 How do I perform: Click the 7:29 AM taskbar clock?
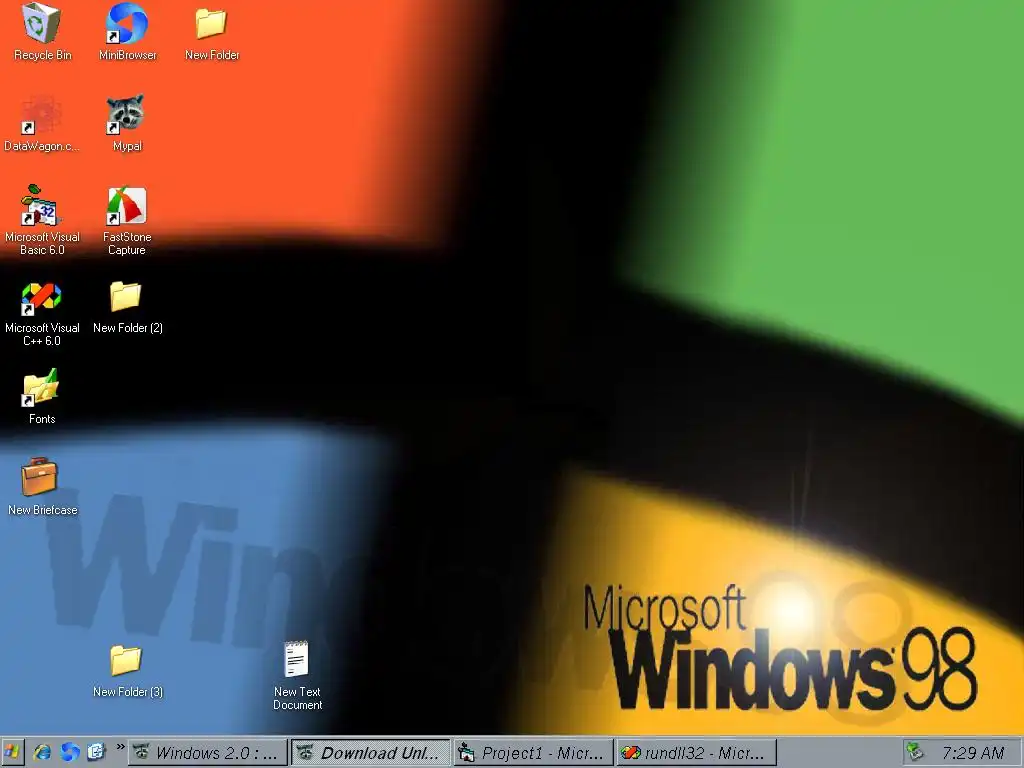[972, 753]
